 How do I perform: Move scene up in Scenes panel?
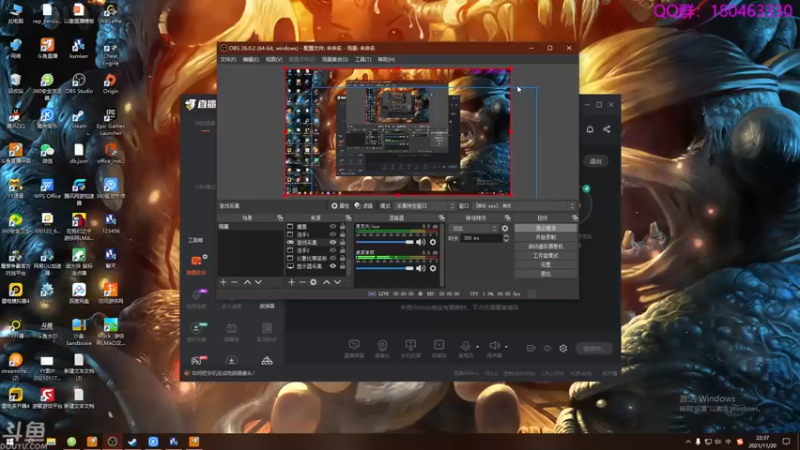247,282
